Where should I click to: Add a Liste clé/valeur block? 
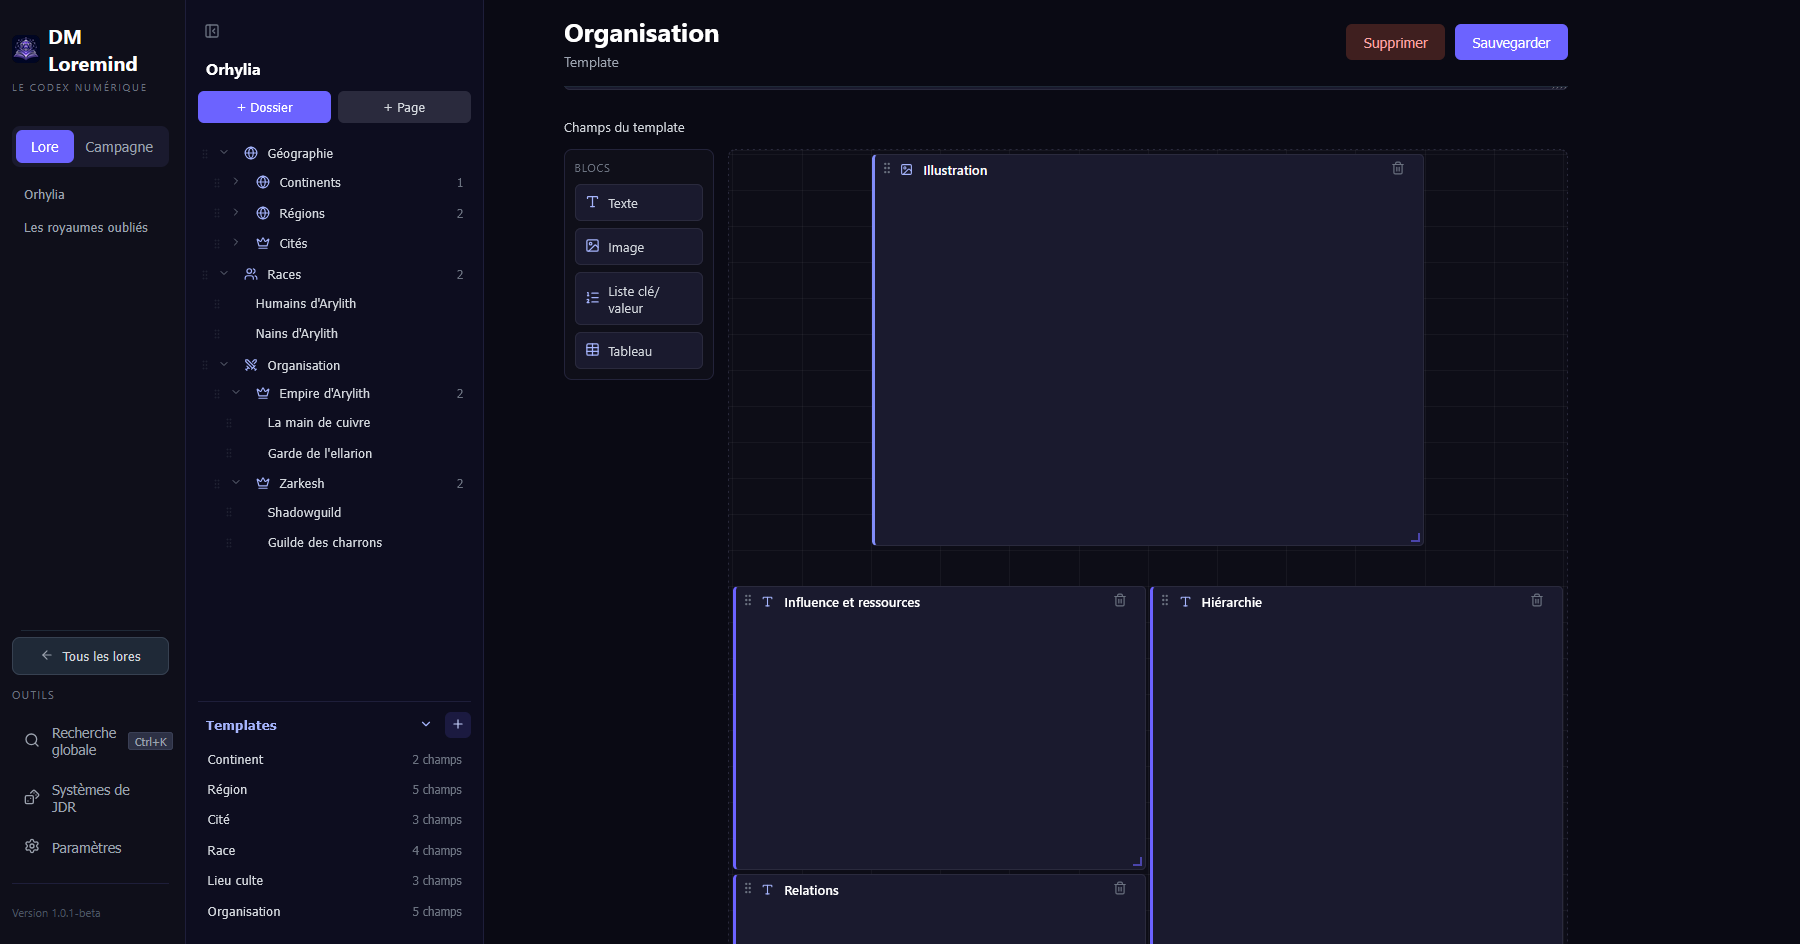[639, 299]
